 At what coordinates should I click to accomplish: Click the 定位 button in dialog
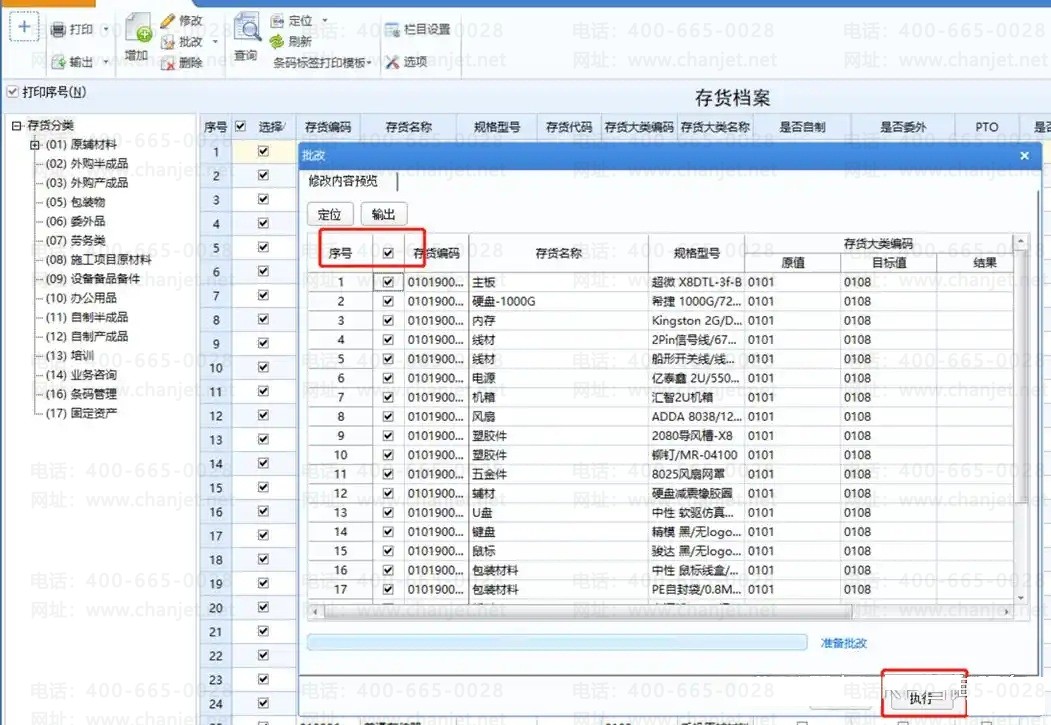pos(330,214)
